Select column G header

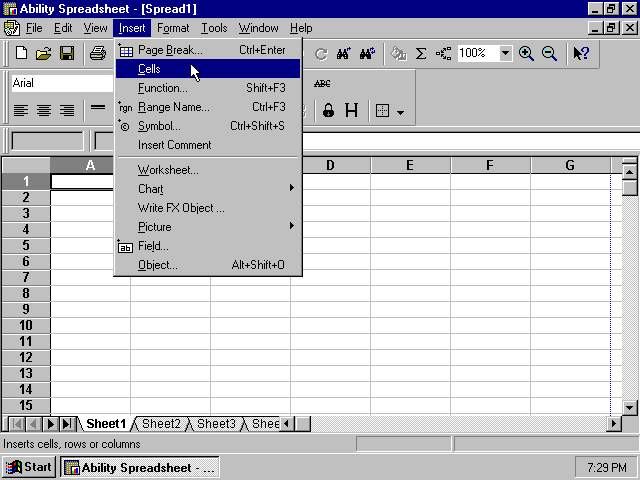coord(570,165)
